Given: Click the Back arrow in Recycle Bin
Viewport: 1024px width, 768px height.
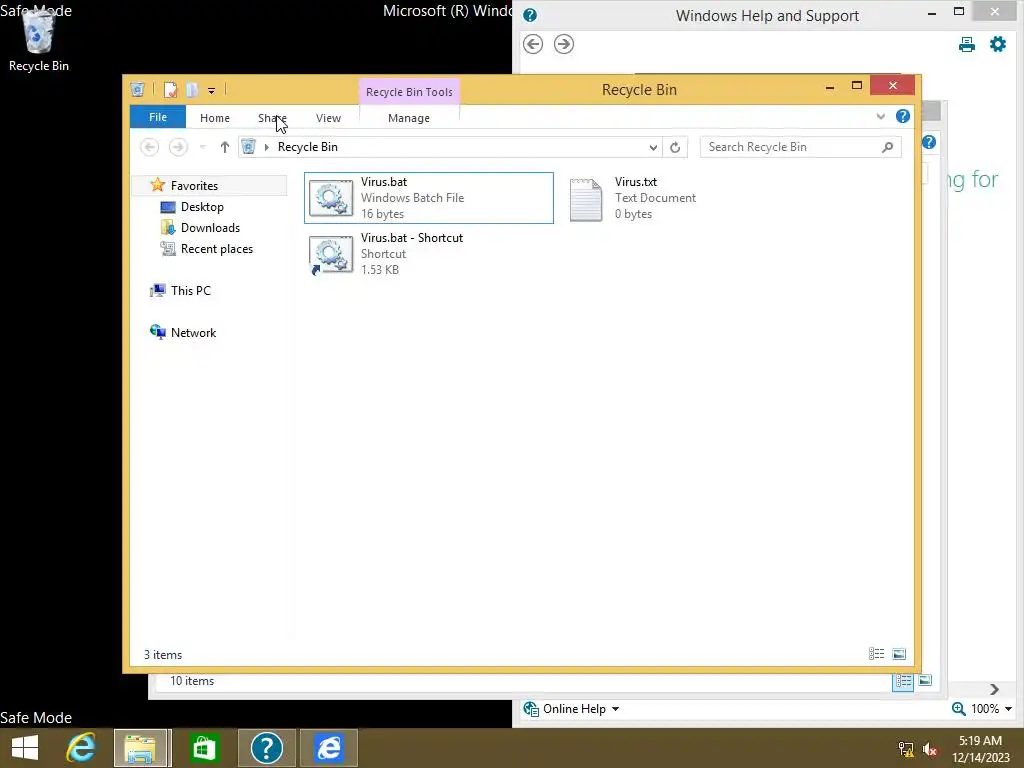Looking at the screenshot, I should (150, 147).
